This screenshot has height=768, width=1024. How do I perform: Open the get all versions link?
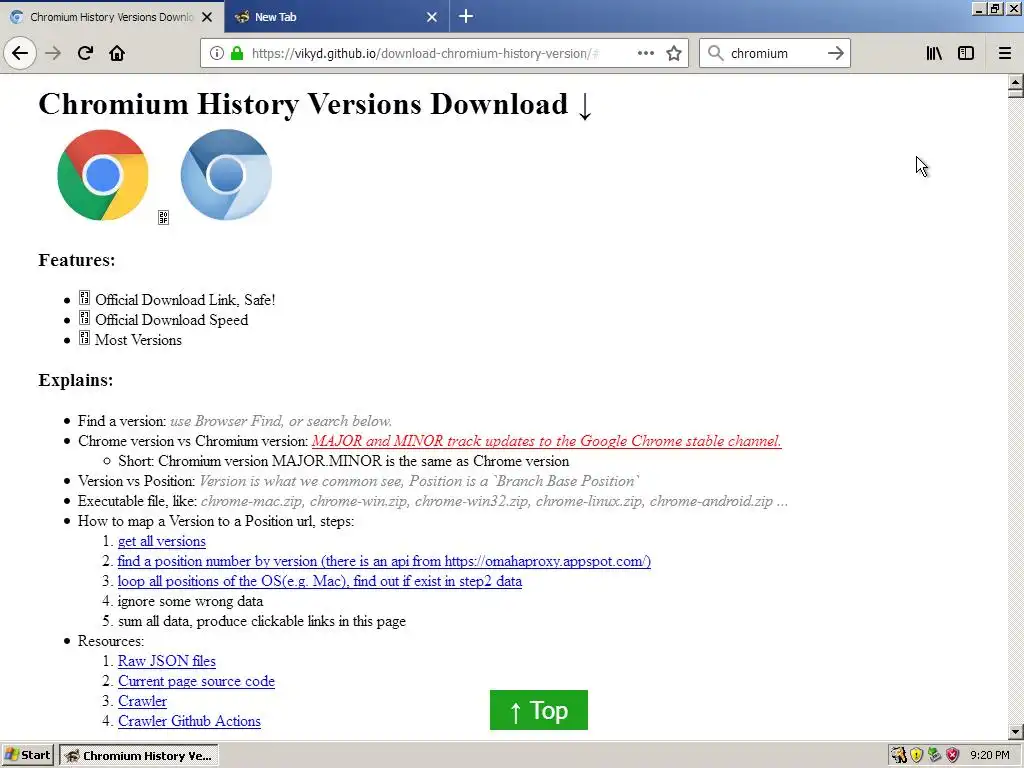click(x=161, y=541)
